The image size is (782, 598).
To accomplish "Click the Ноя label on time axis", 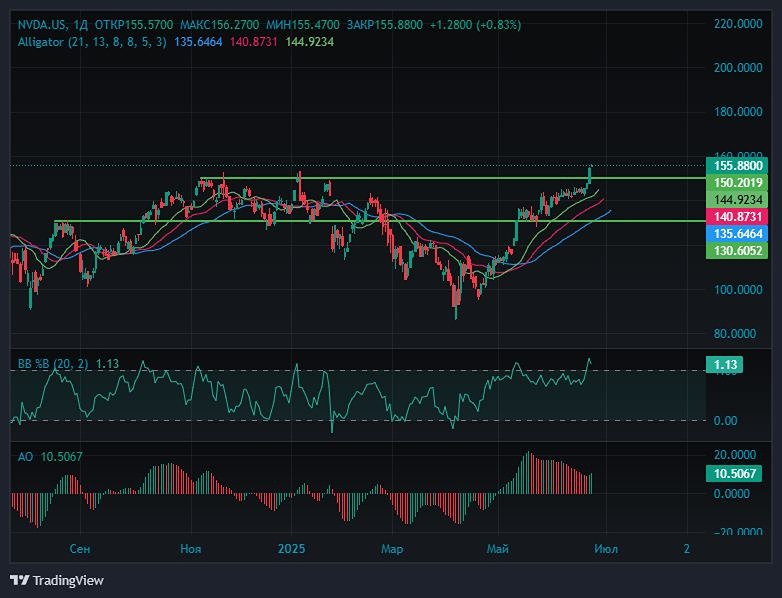I will [x=191, y=549].
